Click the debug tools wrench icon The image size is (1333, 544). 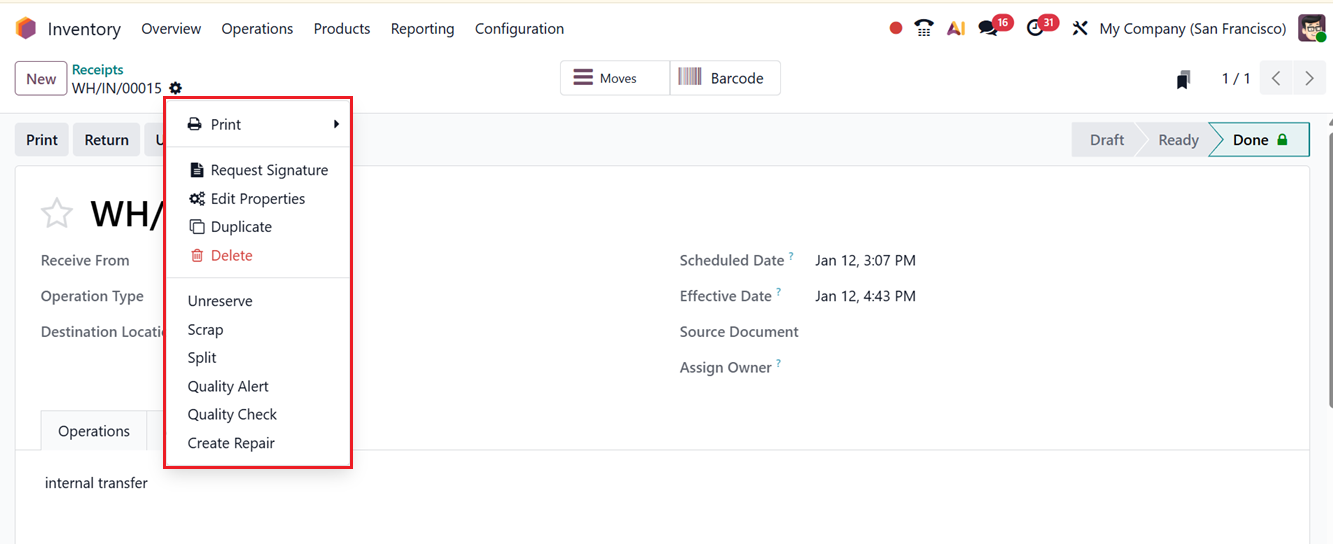[1080, 29]
